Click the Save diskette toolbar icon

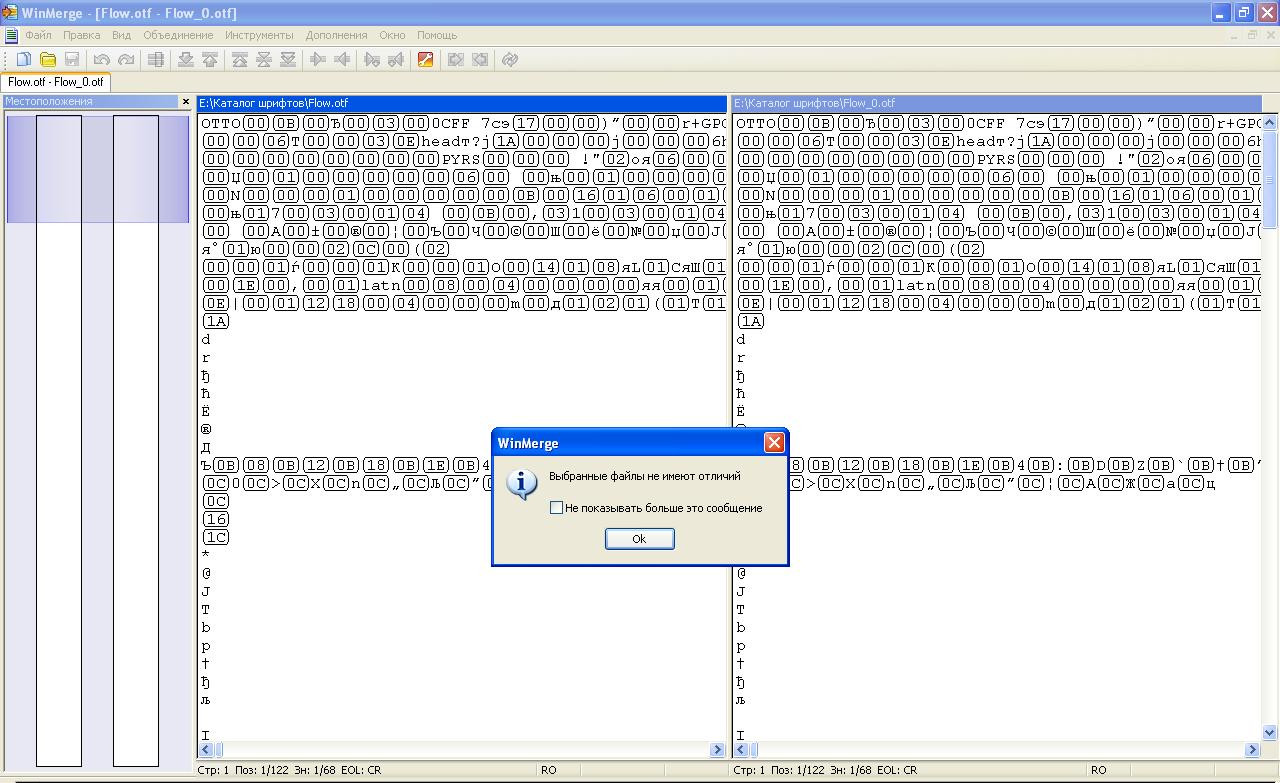(71, 60)
